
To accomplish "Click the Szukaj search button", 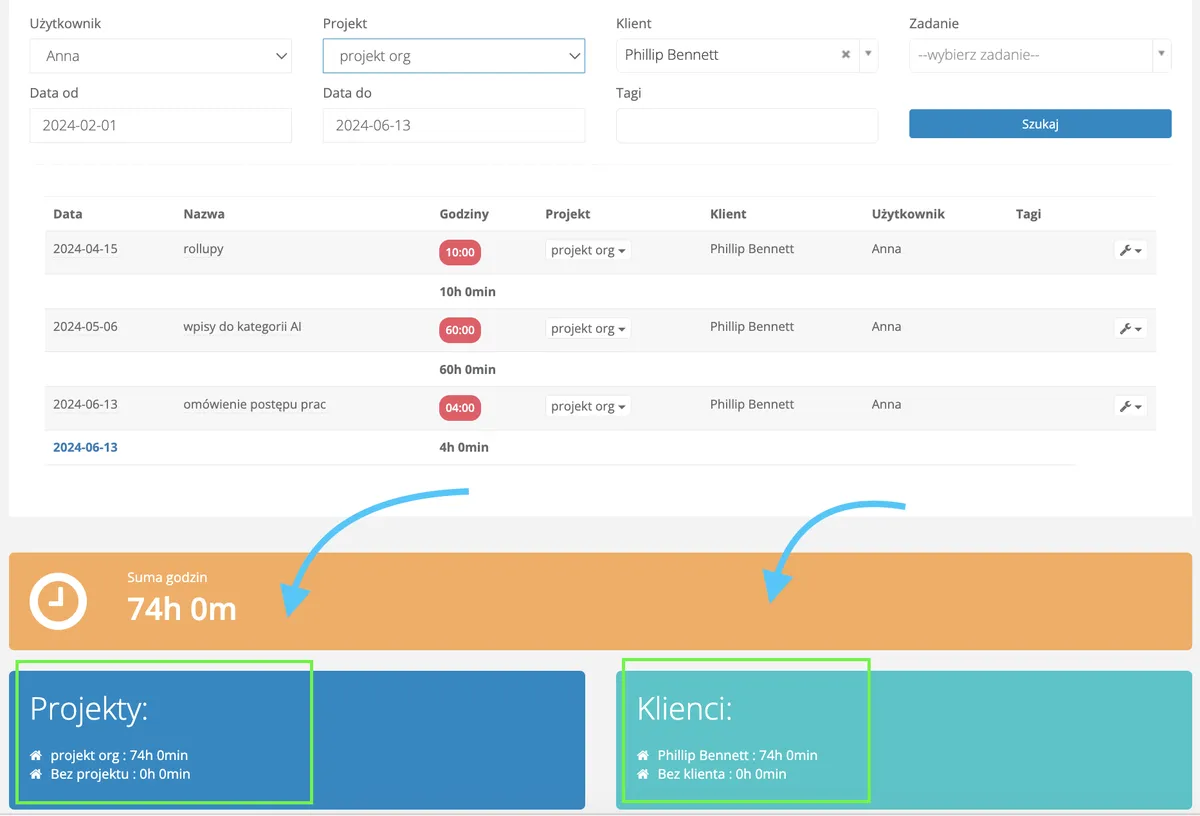I will tap(1040, 124).
